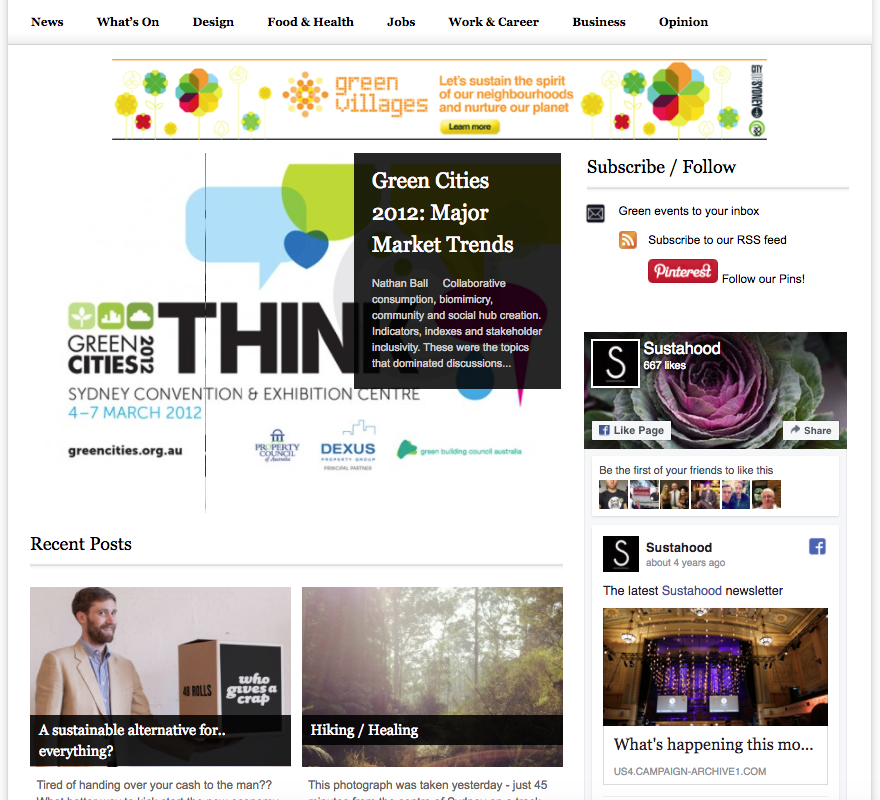The image size is (880, 800).
Task: Open the Pinterest logo badge
Action: [682, 271]
